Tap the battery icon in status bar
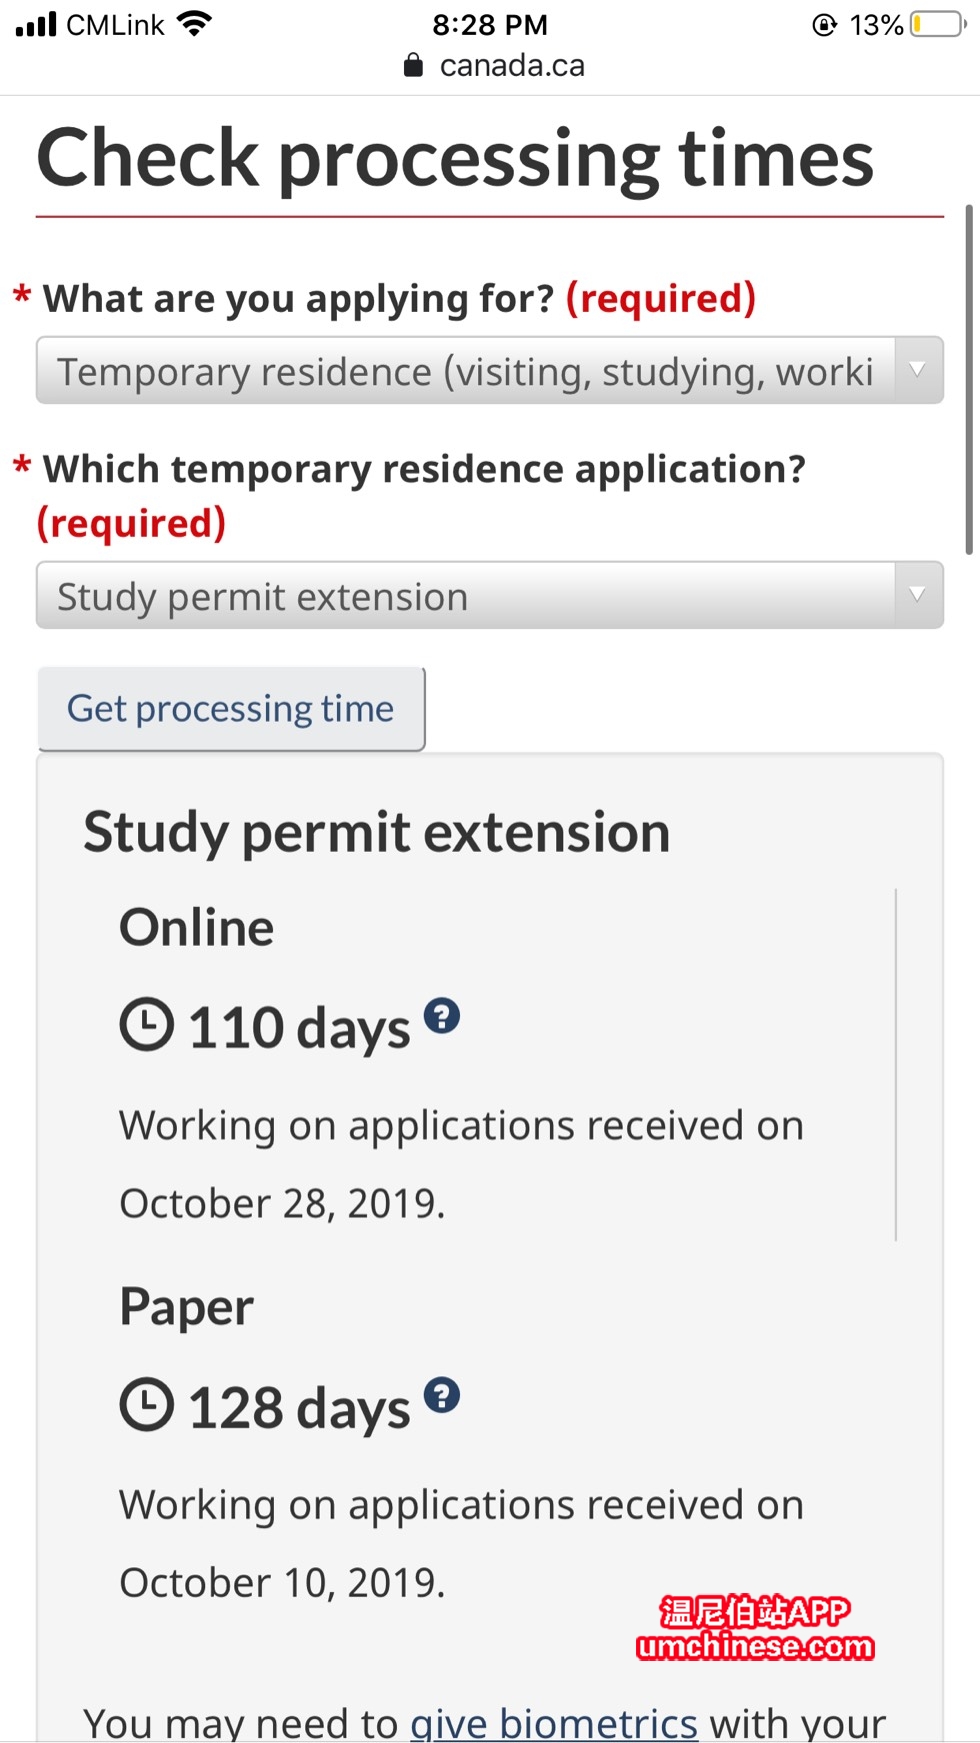Viewport: 980px width, 1743px height. coord(937,24)
